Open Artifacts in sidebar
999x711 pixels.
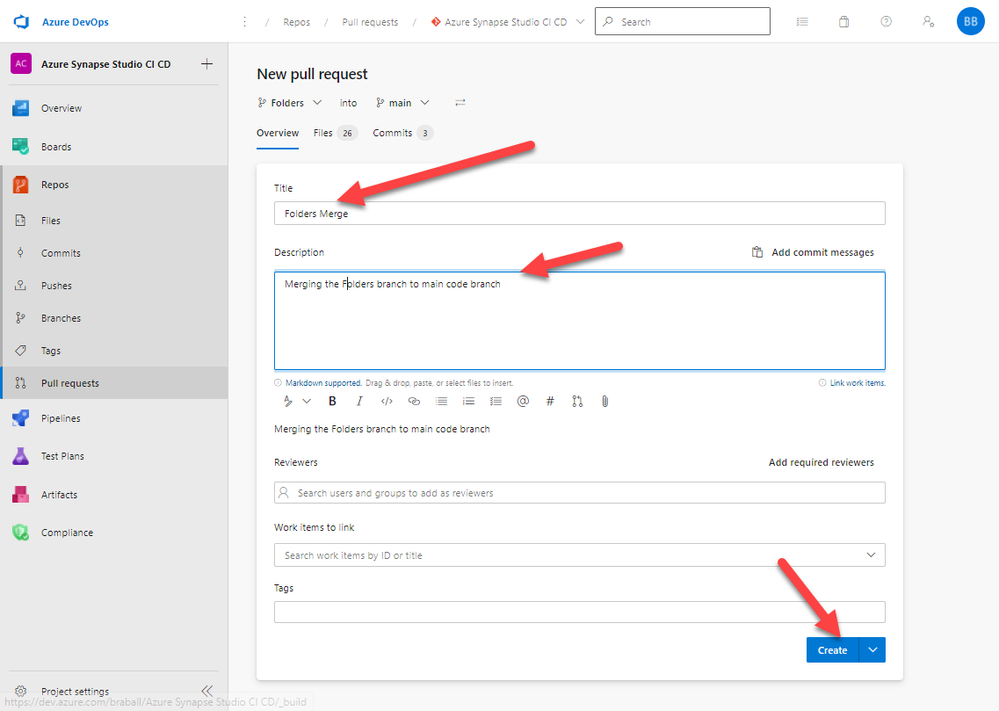point(59,494)
